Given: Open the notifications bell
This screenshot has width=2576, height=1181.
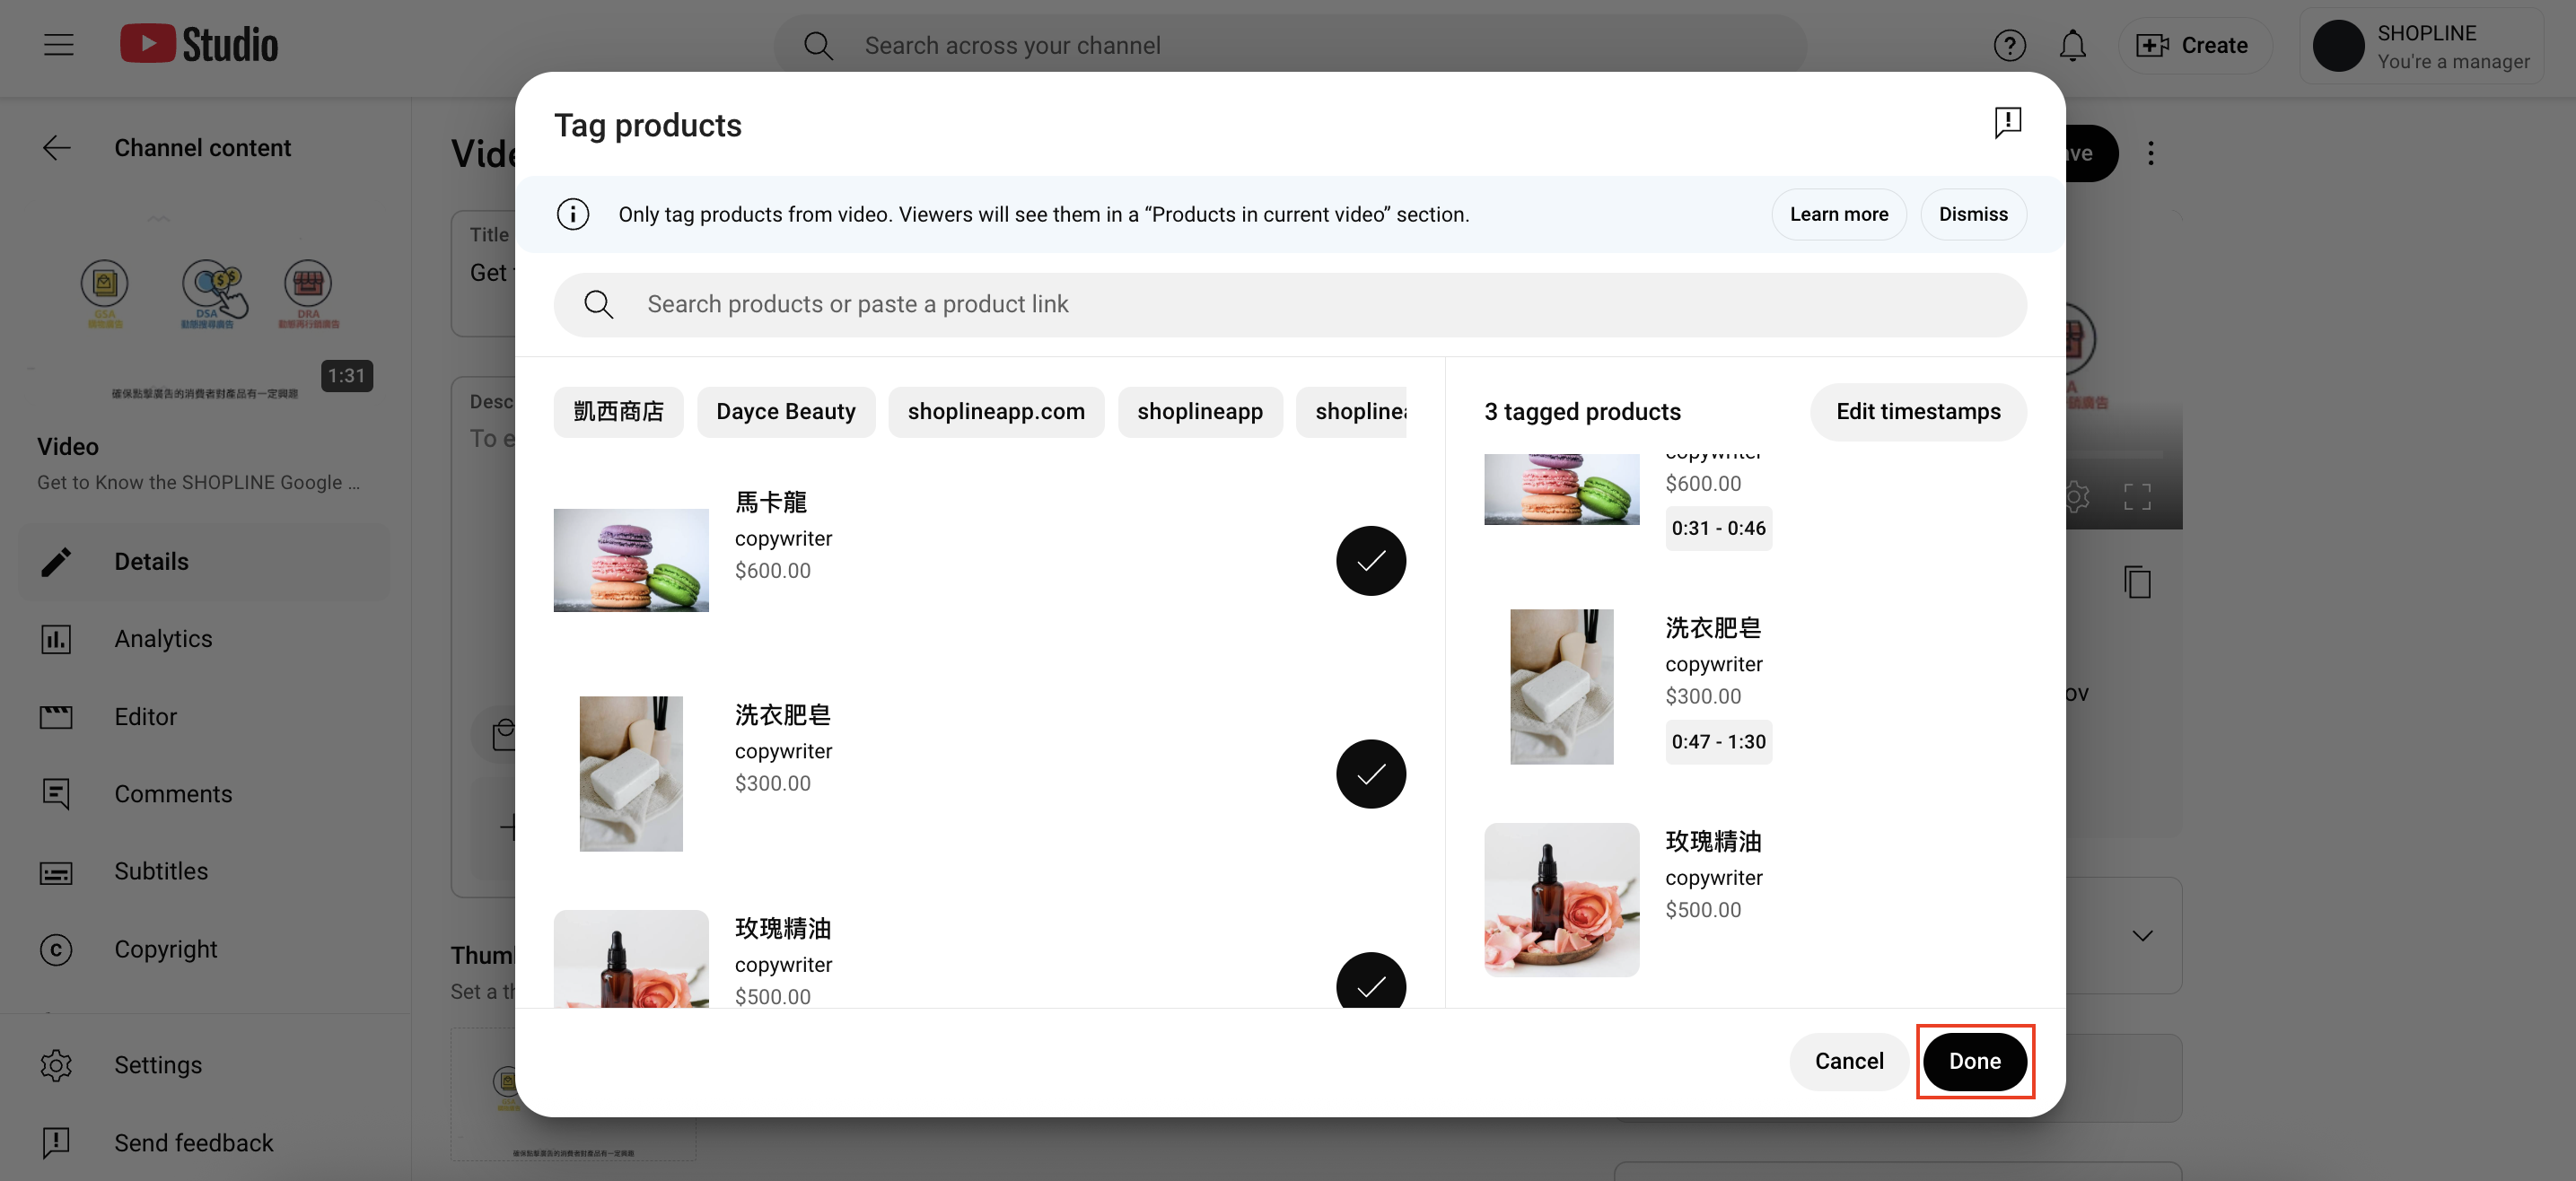Looking at the screenshot, I should (2072, 45).
